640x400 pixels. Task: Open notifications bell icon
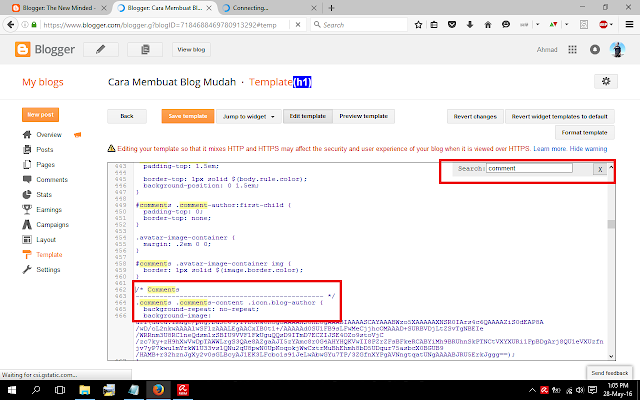[595, 49]
